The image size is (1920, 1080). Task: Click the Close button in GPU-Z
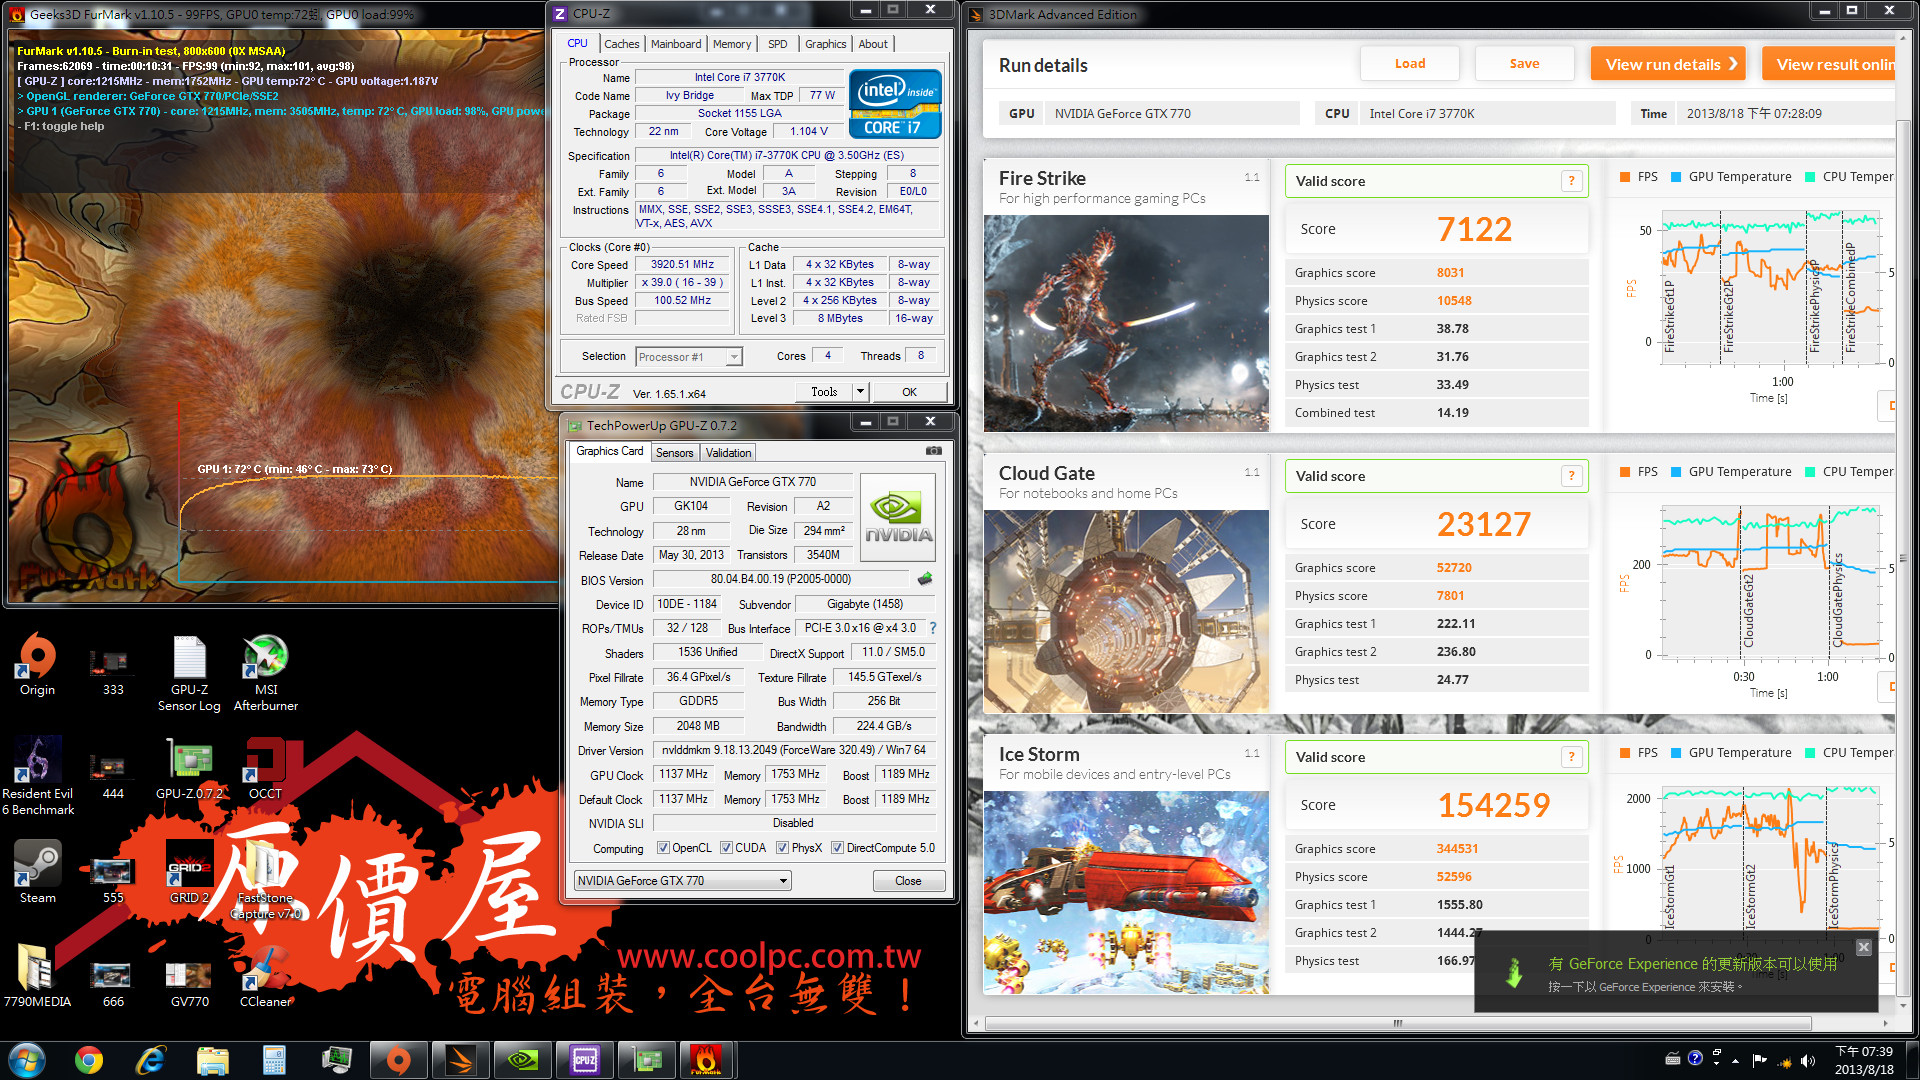pyautogui.click(x=908, y=881)
